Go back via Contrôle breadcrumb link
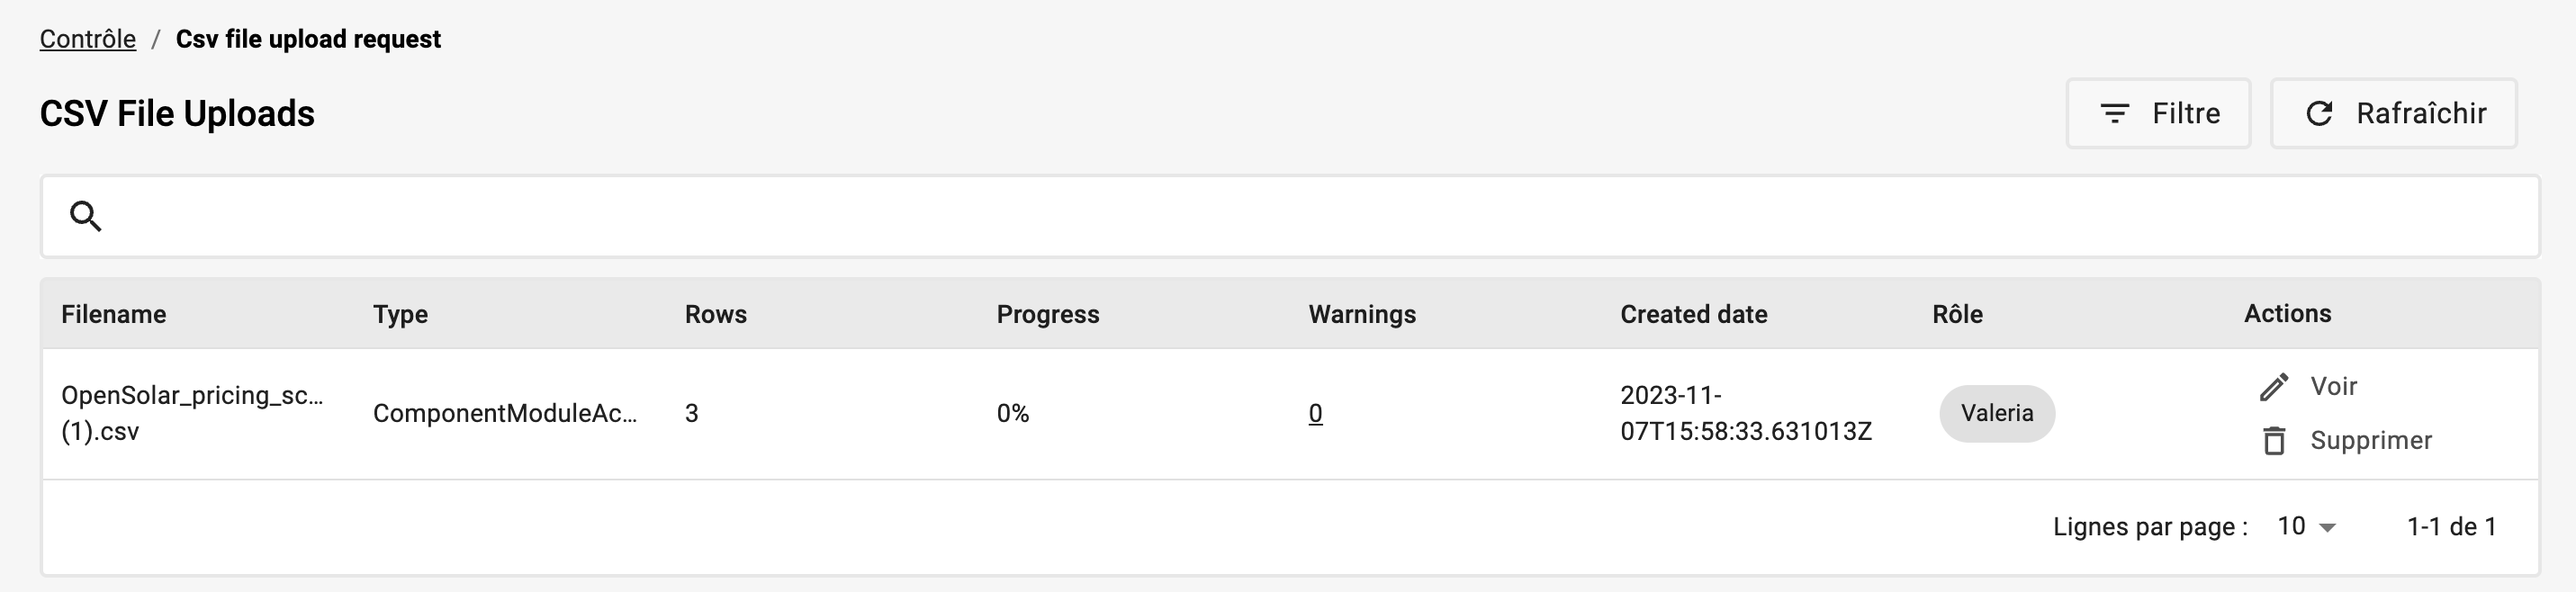Viewport: 2576px width, 592px height. pos(88,39)
